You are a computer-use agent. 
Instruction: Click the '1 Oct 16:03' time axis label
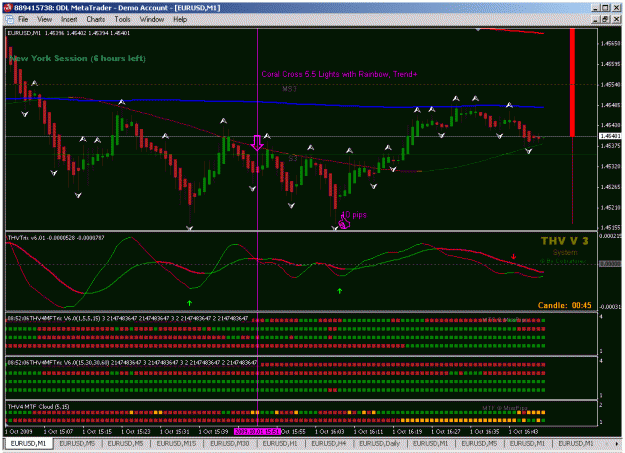pyautogui.click(x=330, y=431)
